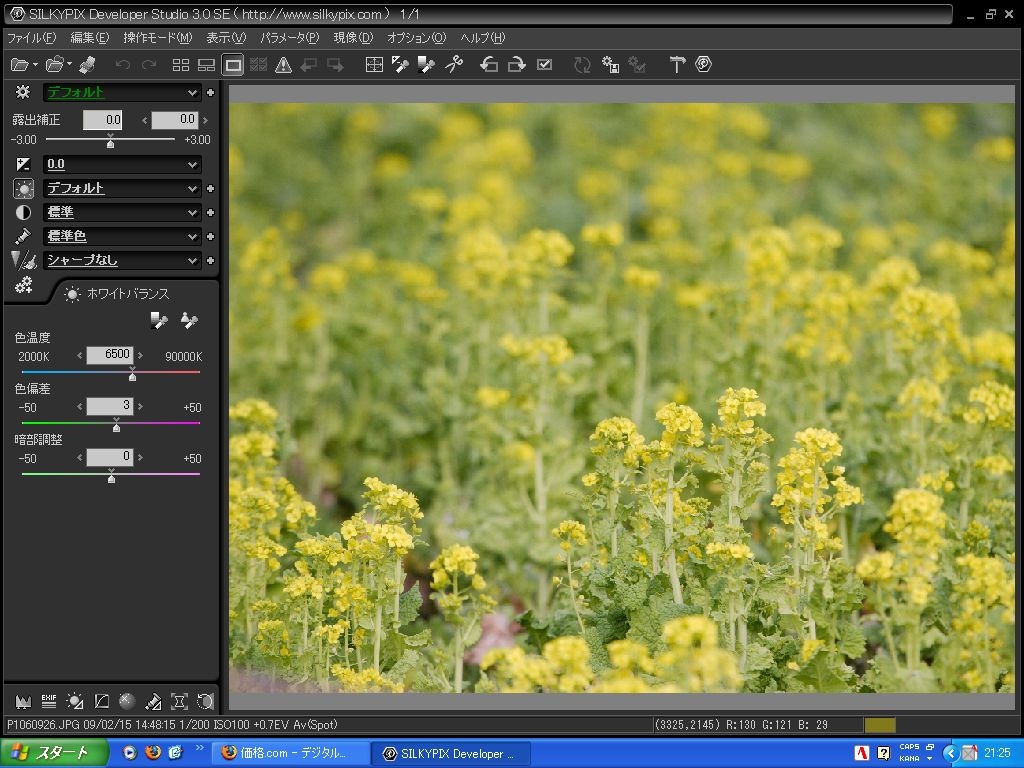Show EXIF information panel
Image resolution: width=1024 pixels, height=768 pixels.
coord(48,701)
